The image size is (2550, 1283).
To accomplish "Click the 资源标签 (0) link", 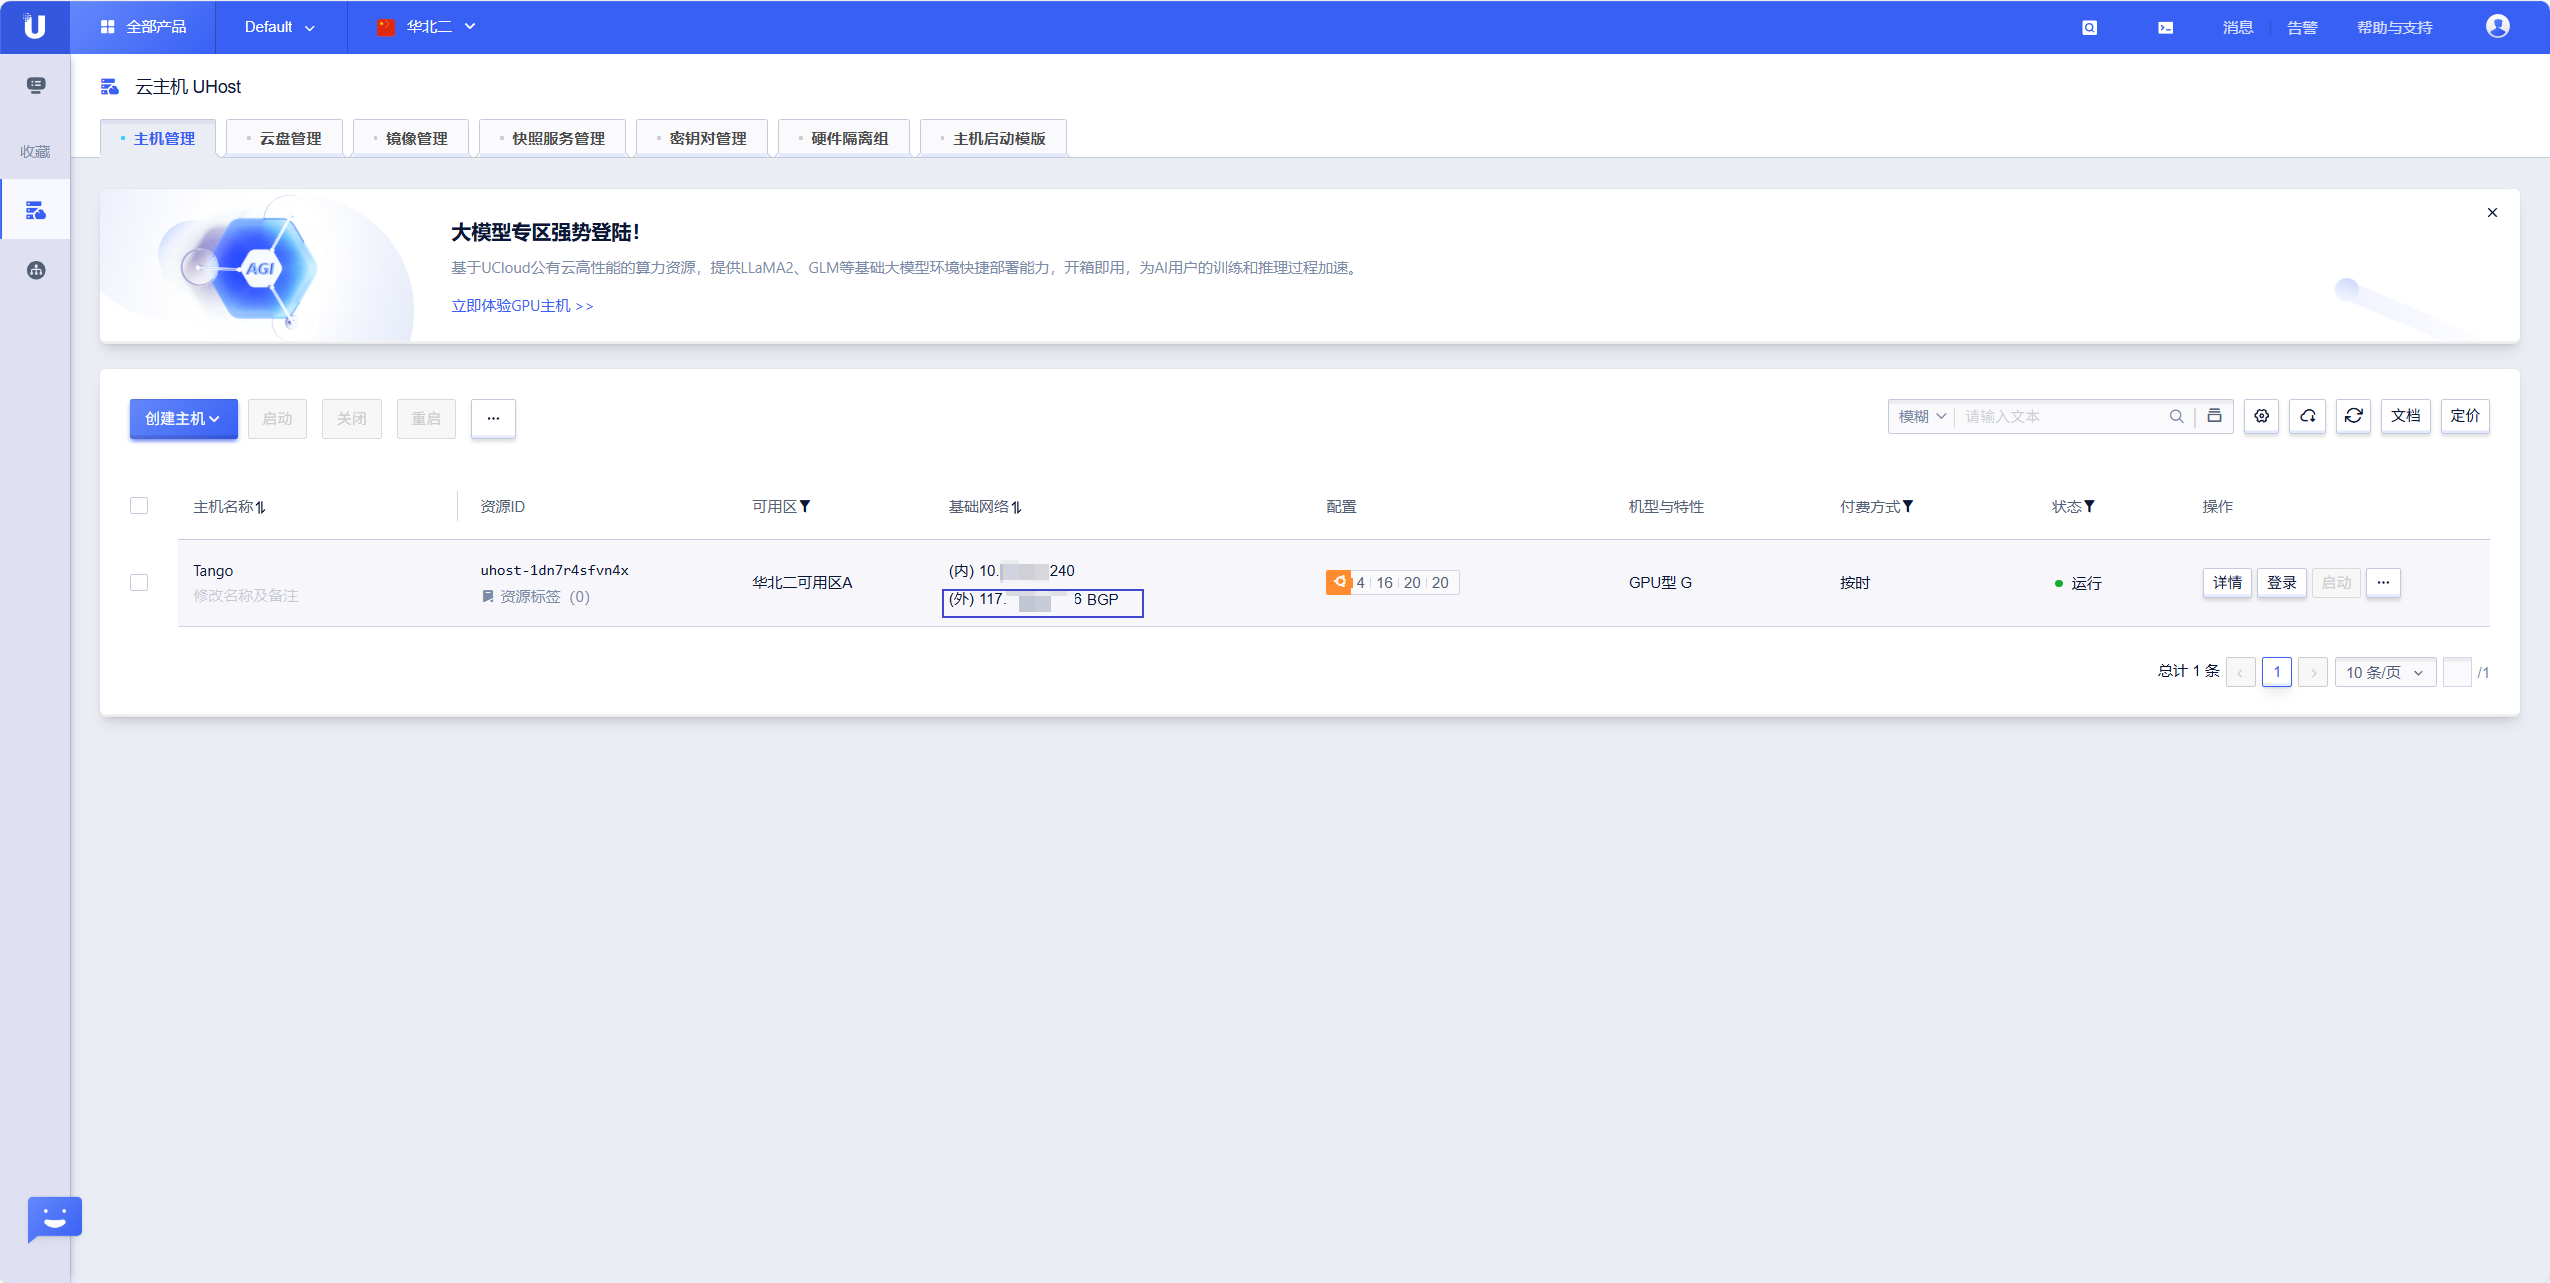I will click(544, 597).
